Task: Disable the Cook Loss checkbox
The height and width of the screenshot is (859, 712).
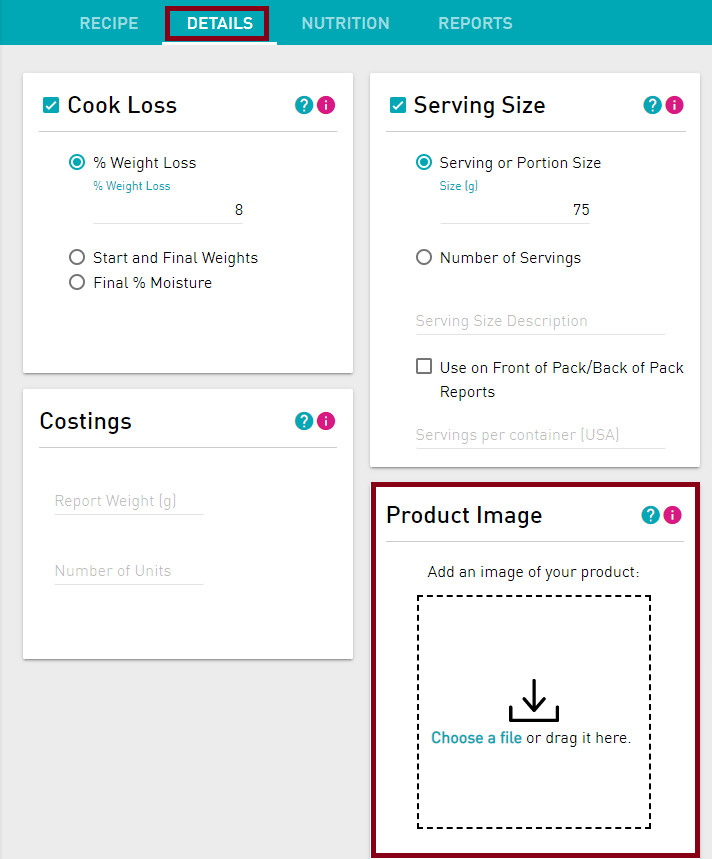Action: tap(50, 104)
